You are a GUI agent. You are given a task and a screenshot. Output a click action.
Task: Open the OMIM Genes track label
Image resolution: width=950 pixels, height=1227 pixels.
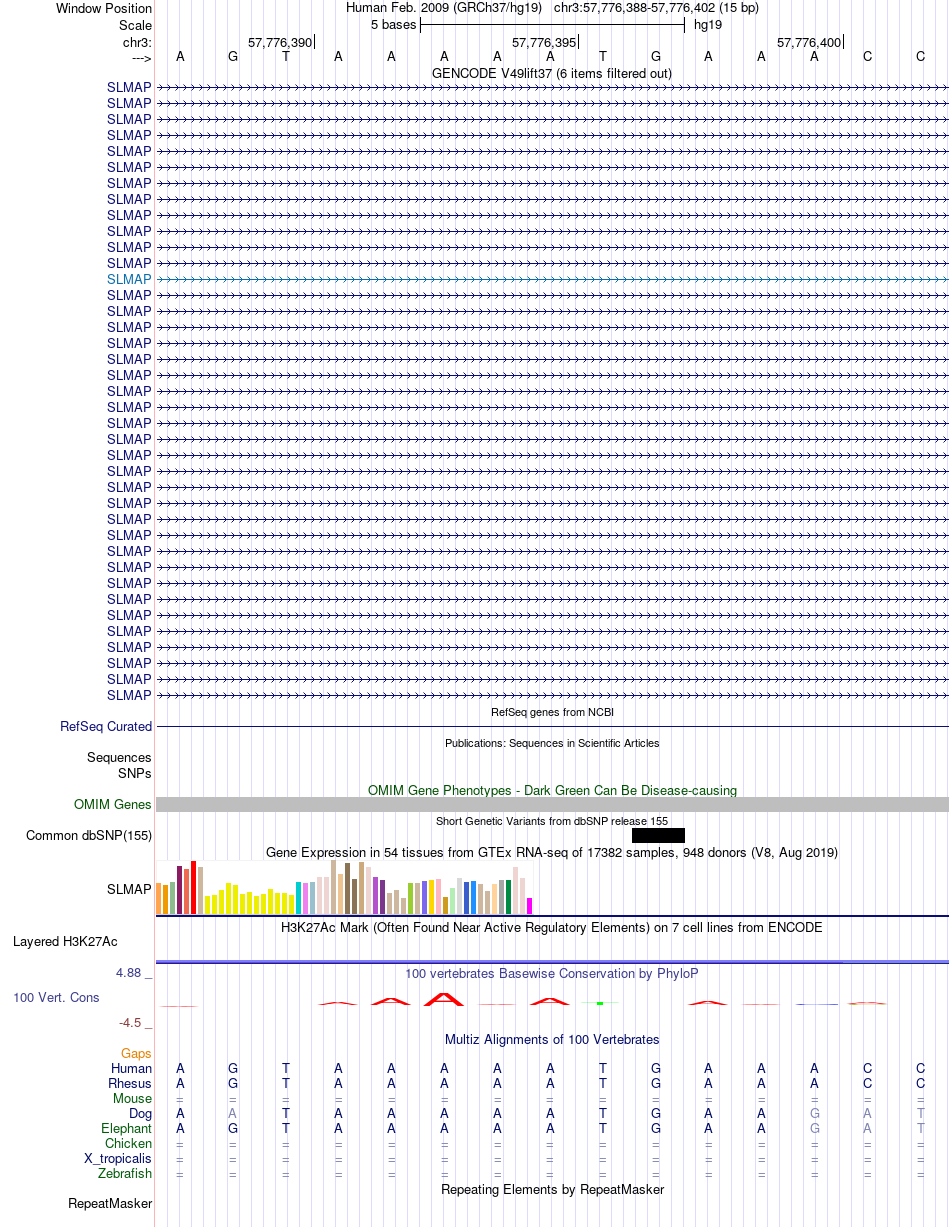[113, 804]
